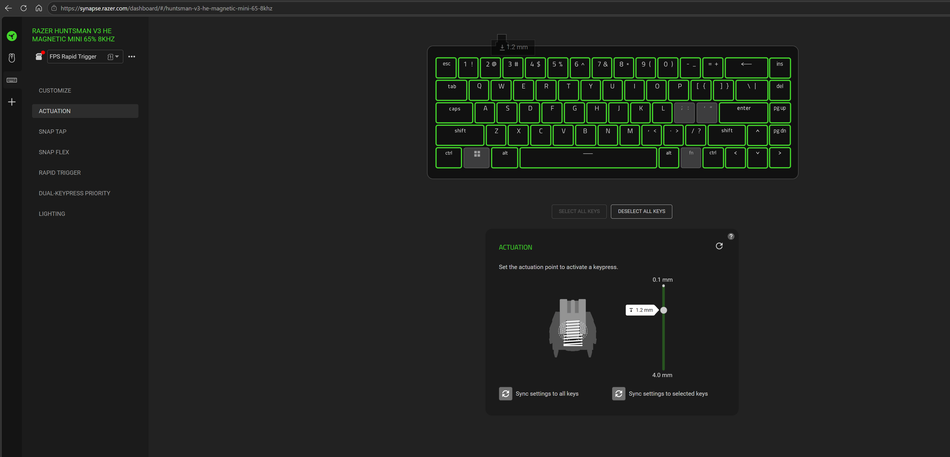Select the pg up key

point(780,113)
